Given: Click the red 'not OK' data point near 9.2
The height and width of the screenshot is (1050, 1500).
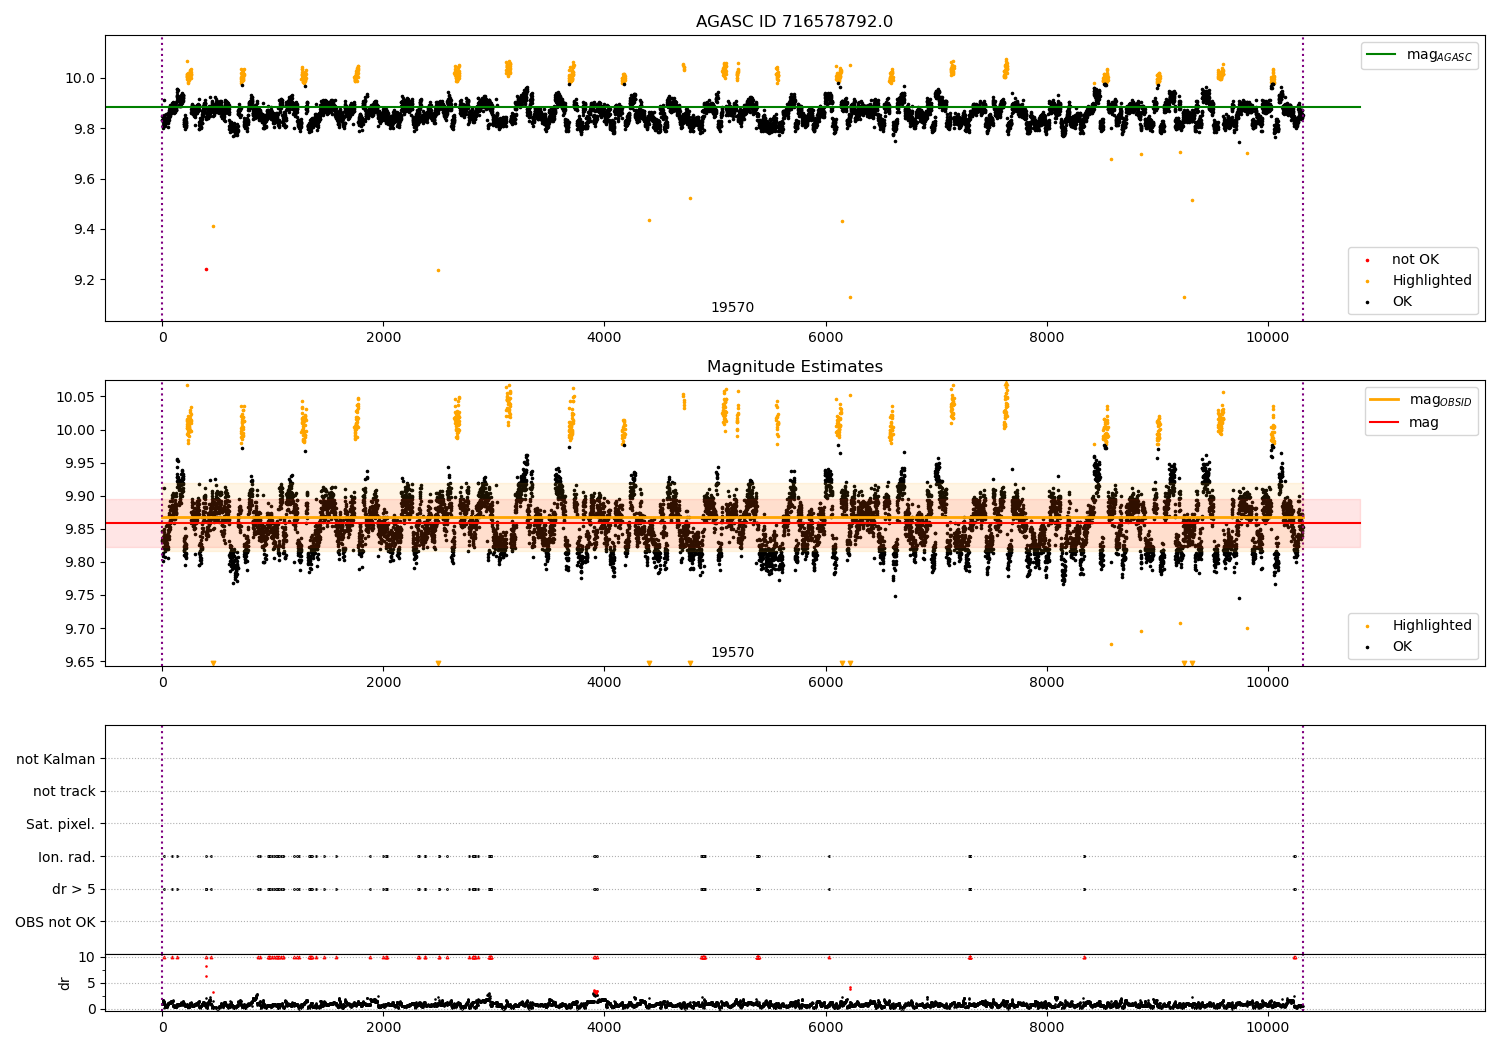Looking at the screenshot, I should point(206,269).
